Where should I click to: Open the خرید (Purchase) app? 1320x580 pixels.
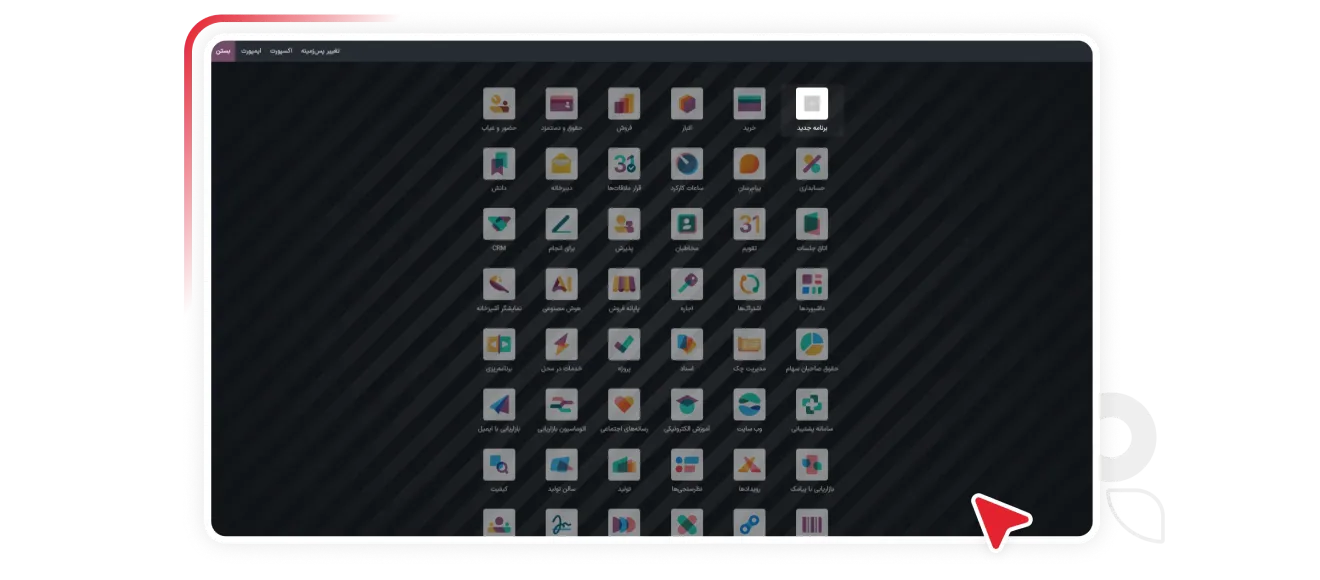[x=749, y=103]
